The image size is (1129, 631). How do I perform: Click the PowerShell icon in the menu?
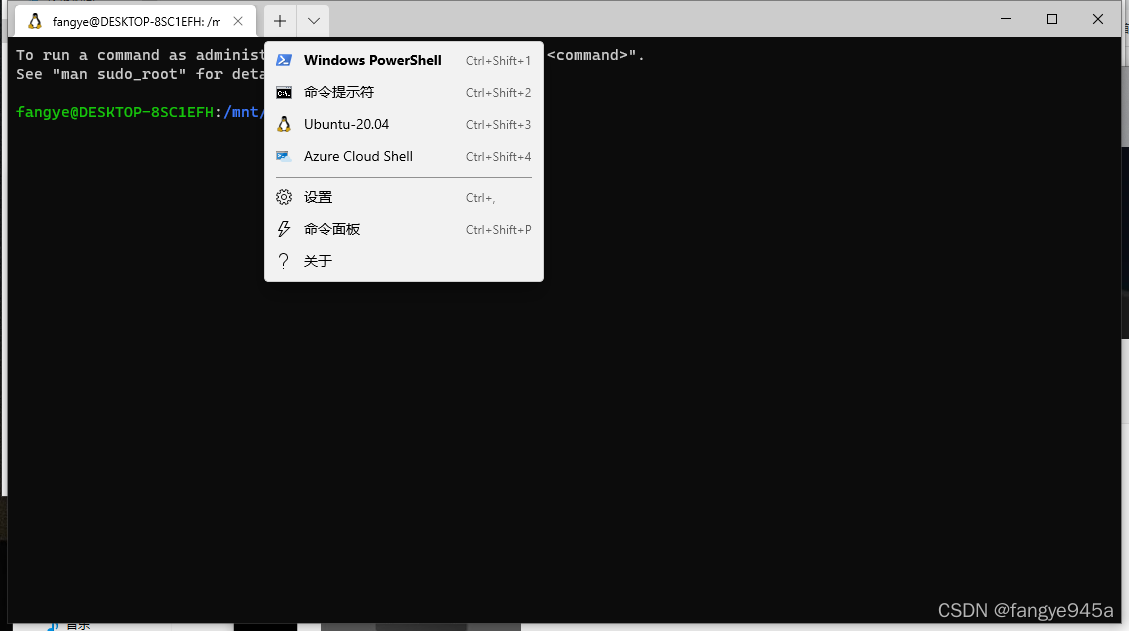pyautogui.click(x=284, y=61)
